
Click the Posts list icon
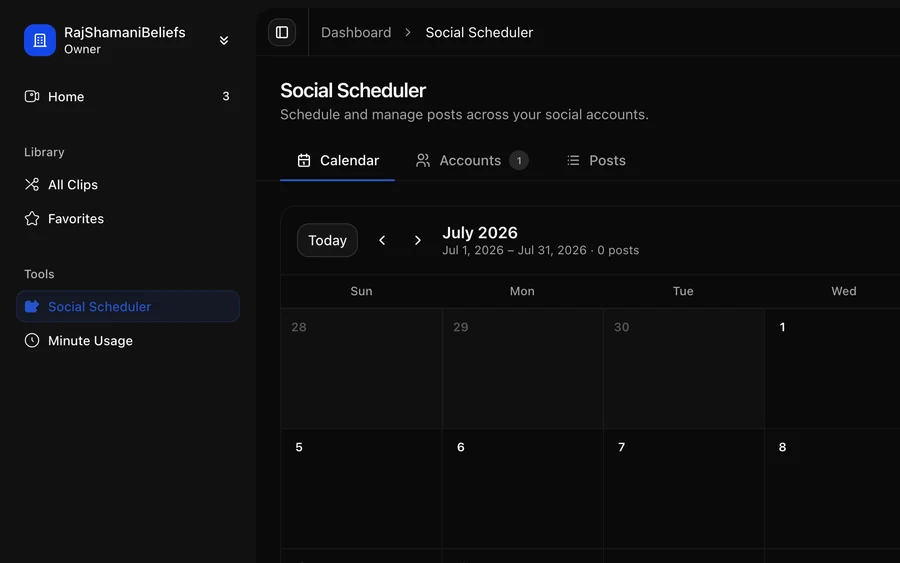pos(573,161)
